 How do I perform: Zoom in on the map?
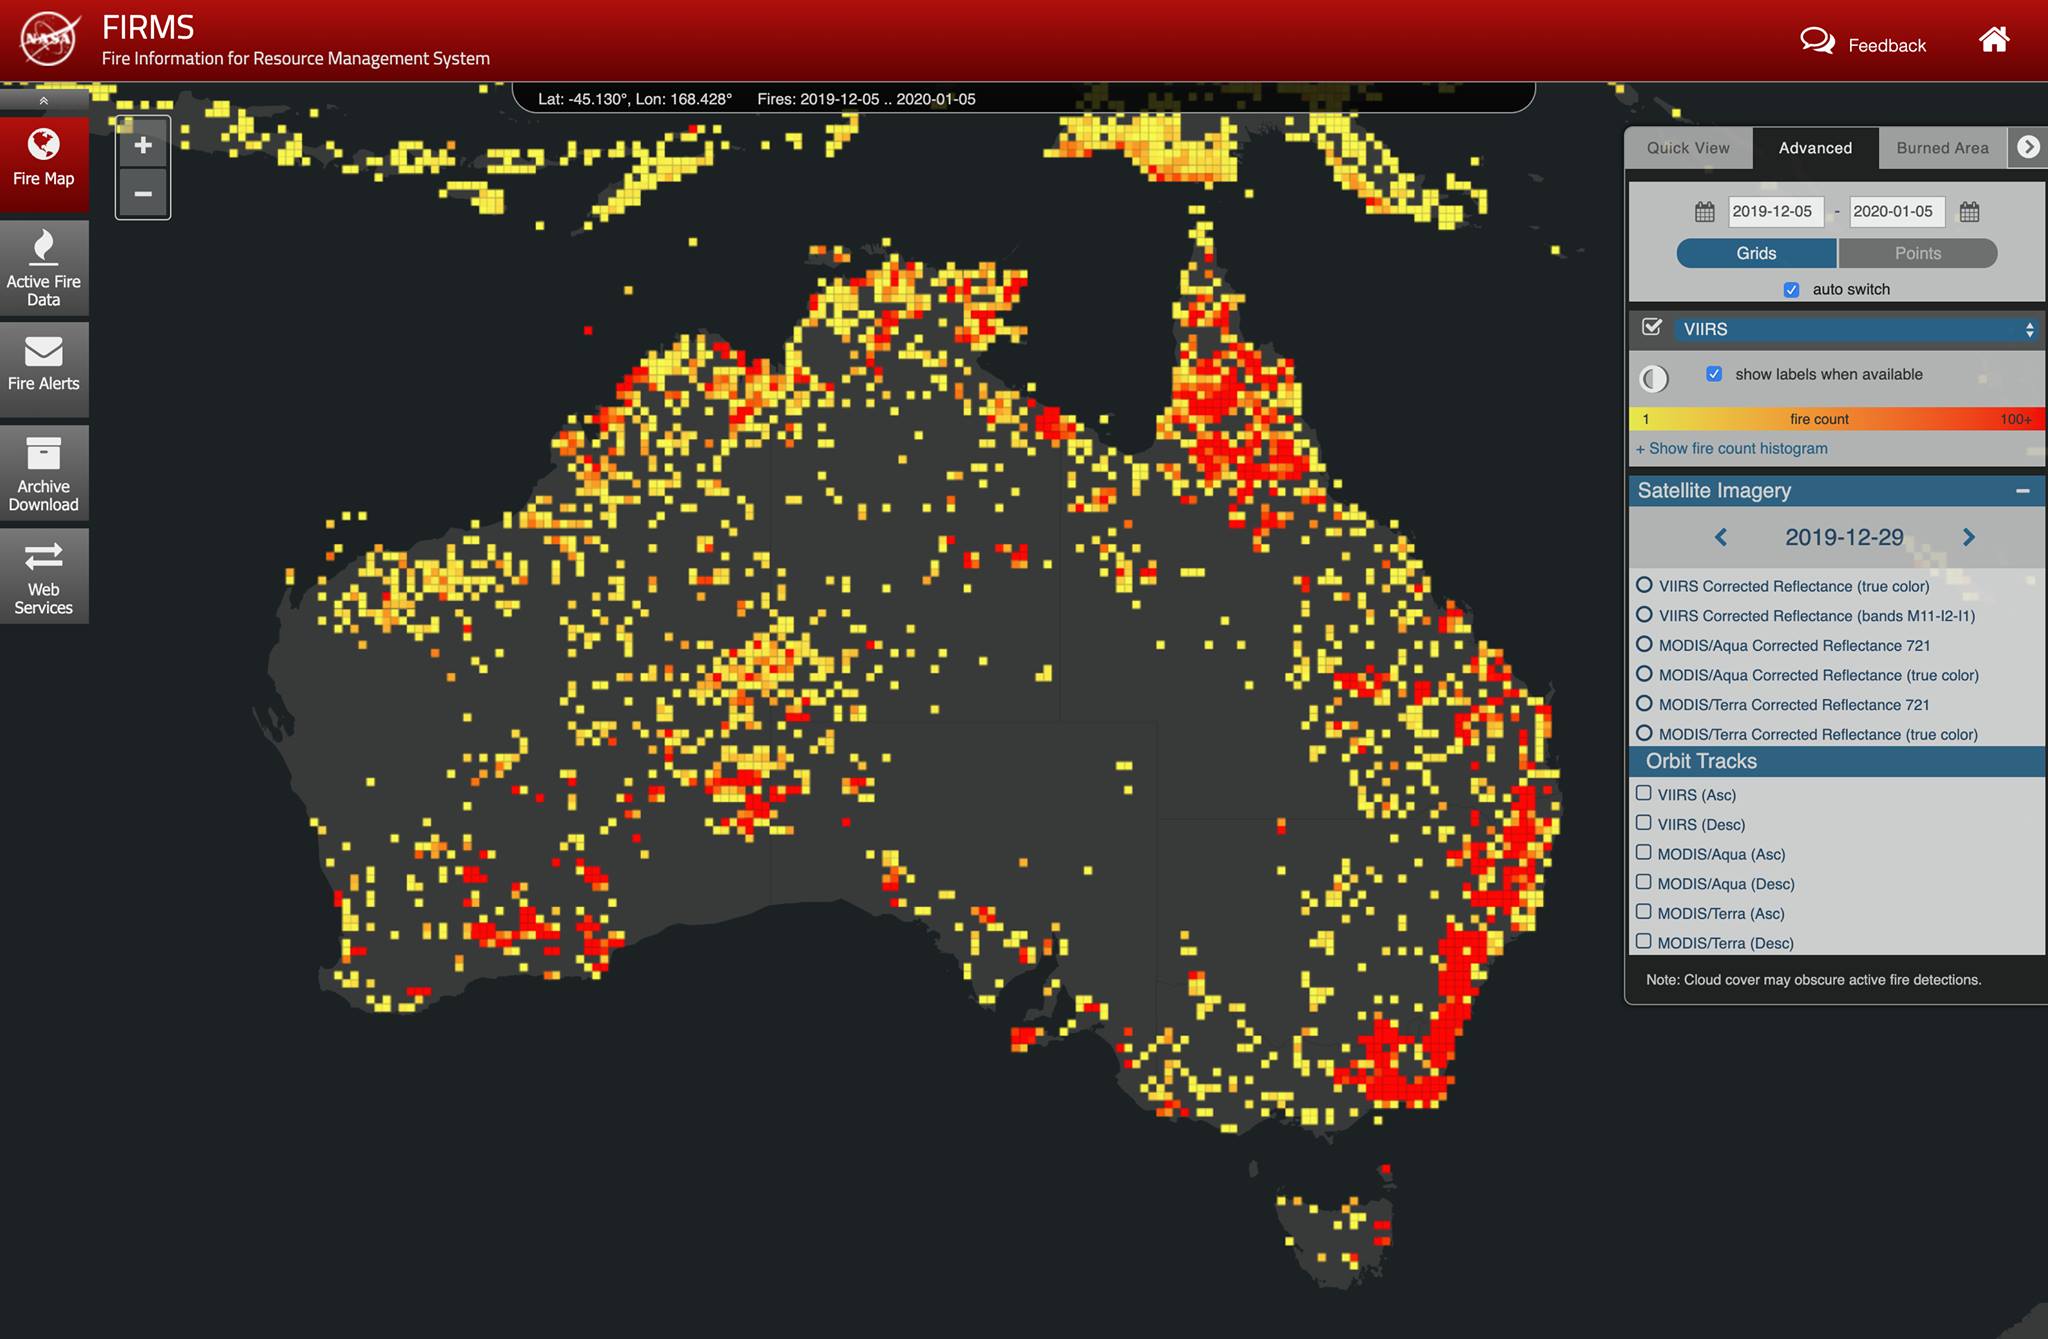point(143,145)
